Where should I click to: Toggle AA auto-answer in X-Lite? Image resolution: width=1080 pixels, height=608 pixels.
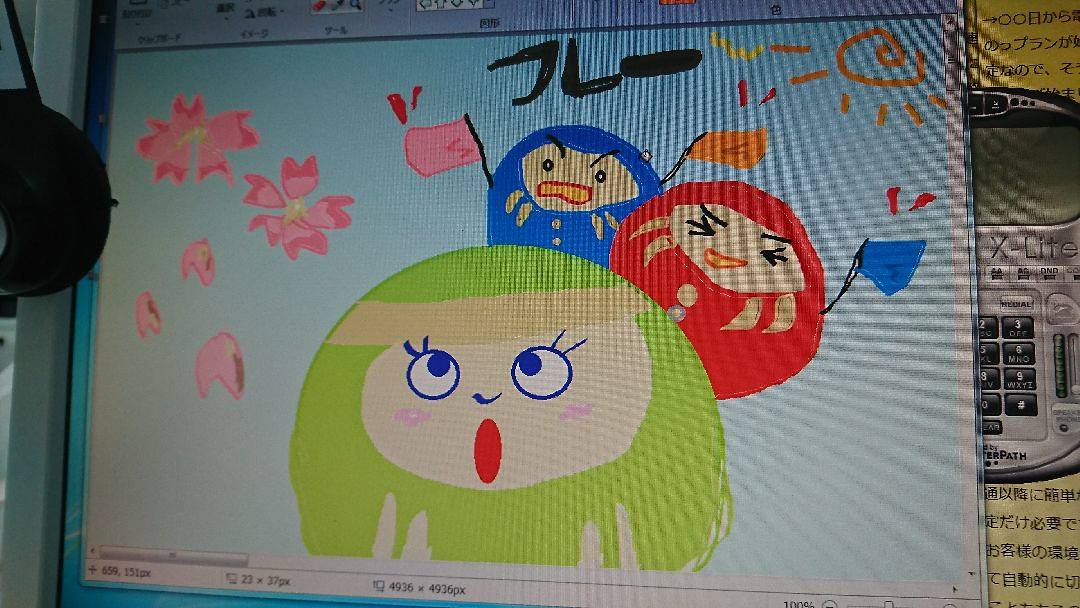click(997, 273)
